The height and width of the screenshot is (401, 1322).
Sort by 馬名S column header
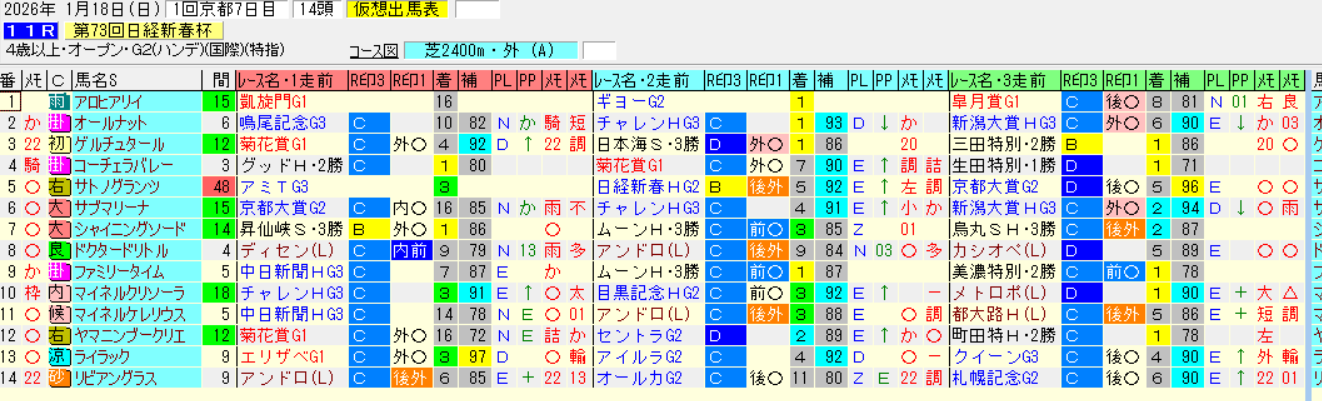pyautogui.click(x=136, y=80)
